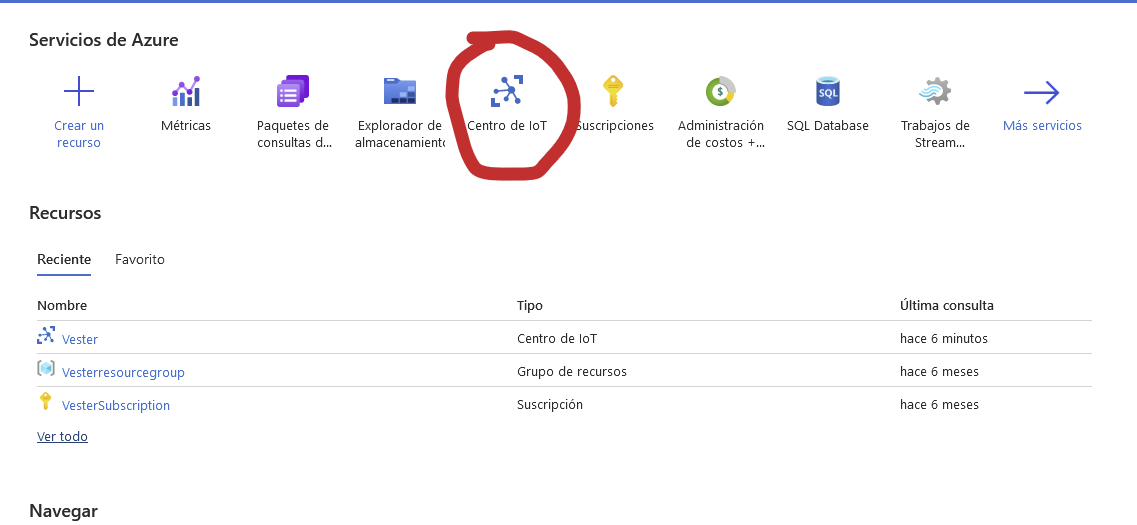This screenshot has width=1137, height=525.
Task: Open the Centro de IoT service icon
Action: coord(507,91)
